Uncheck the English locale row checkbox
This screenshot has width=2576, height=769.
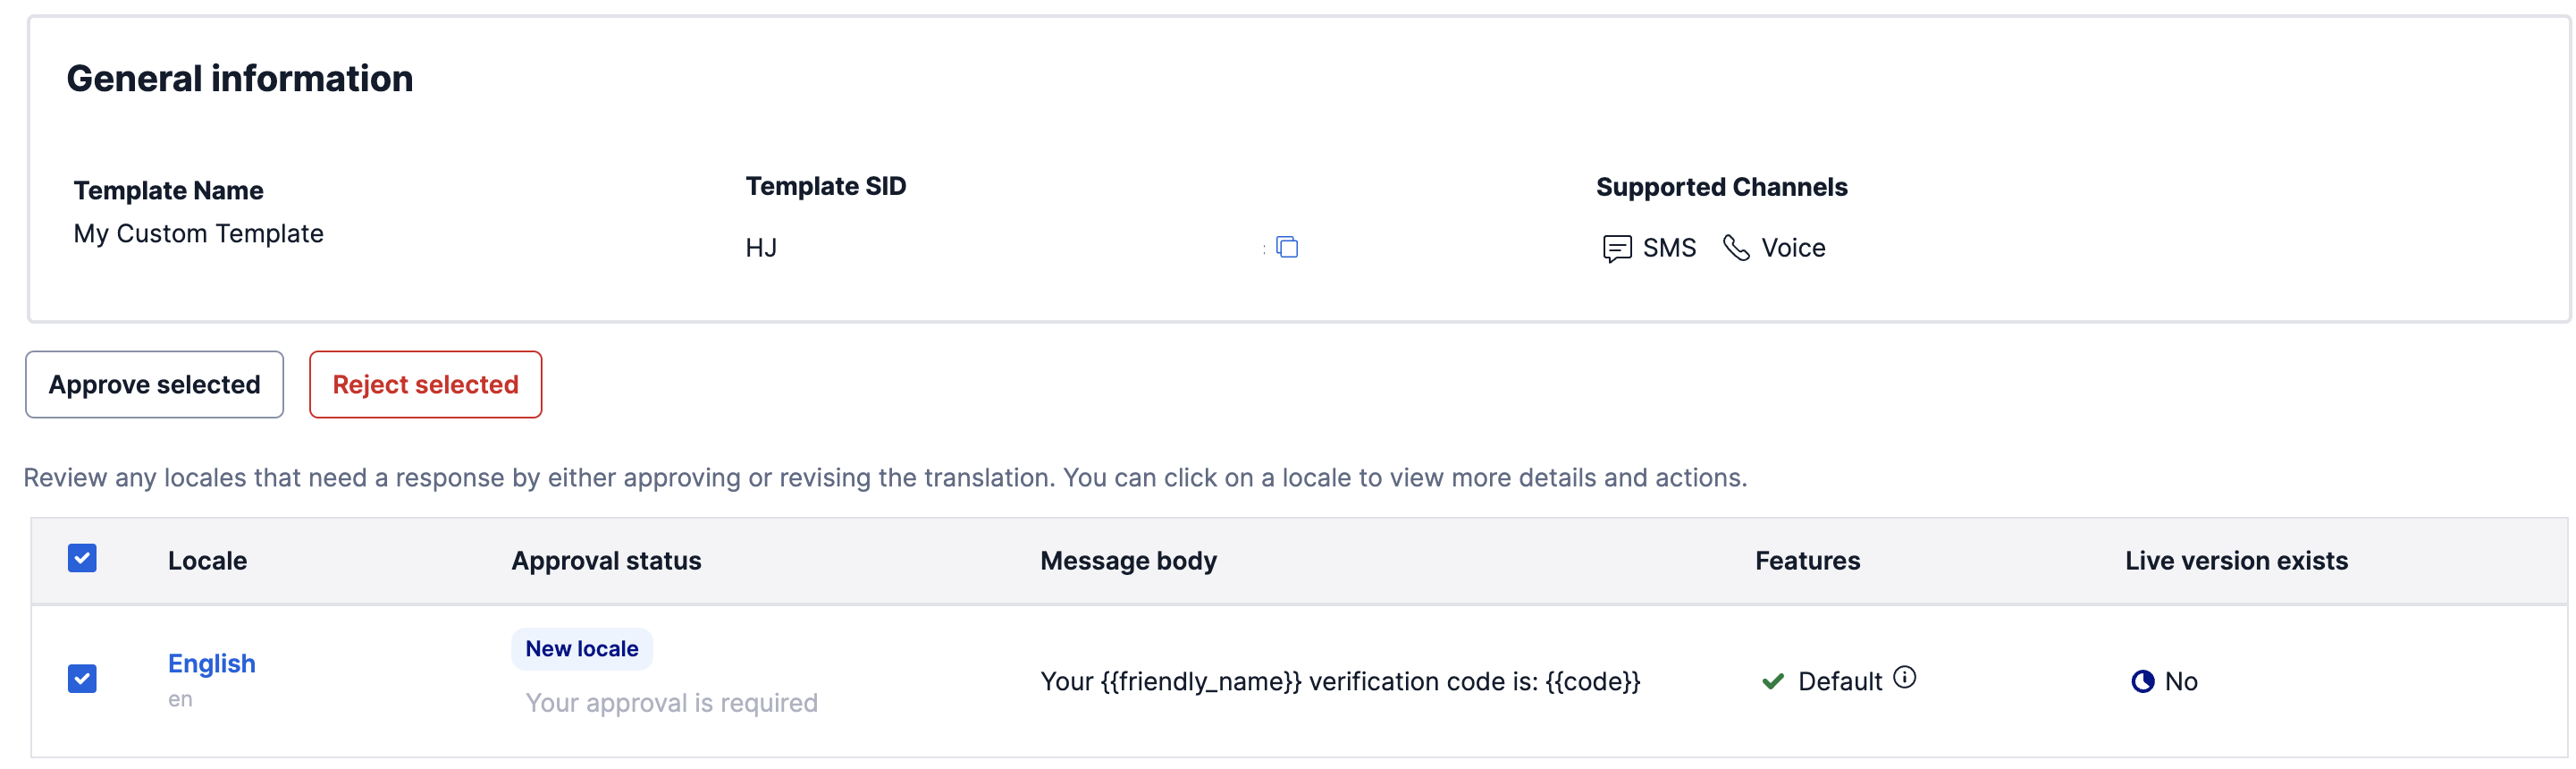(x=83, y=678)
